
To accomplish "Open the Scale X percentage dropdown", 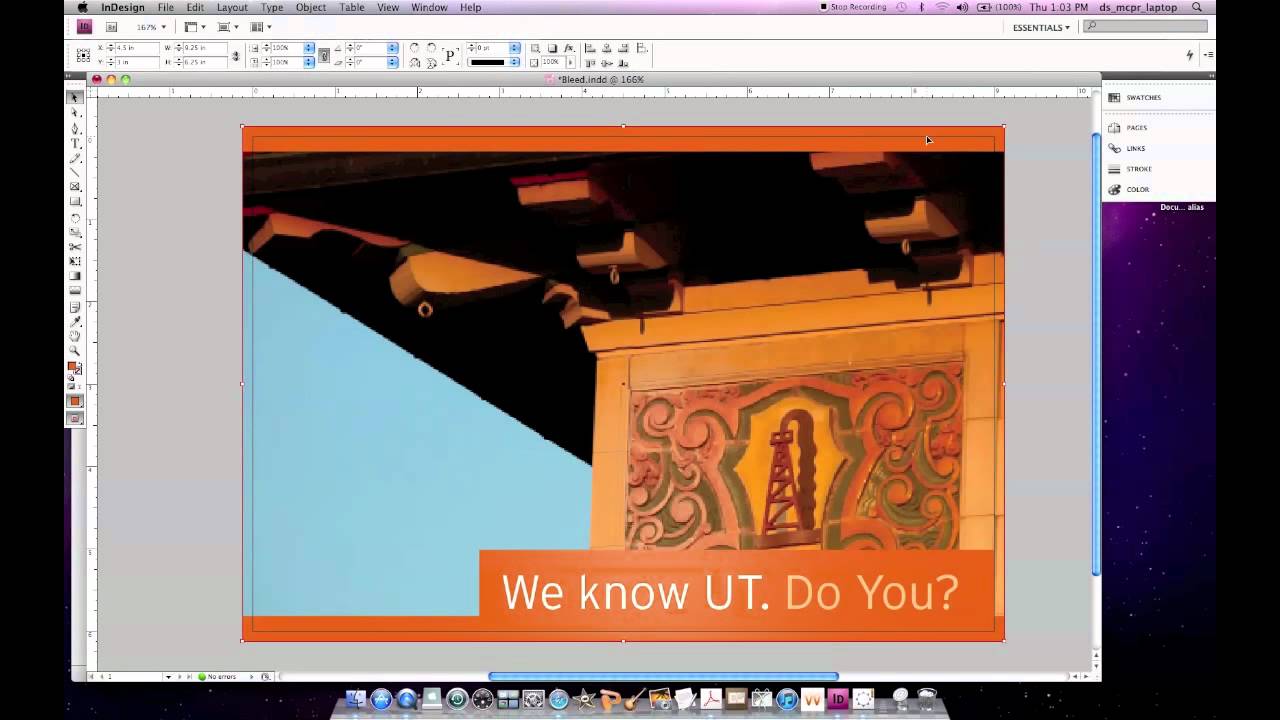I will click(309, 48).
